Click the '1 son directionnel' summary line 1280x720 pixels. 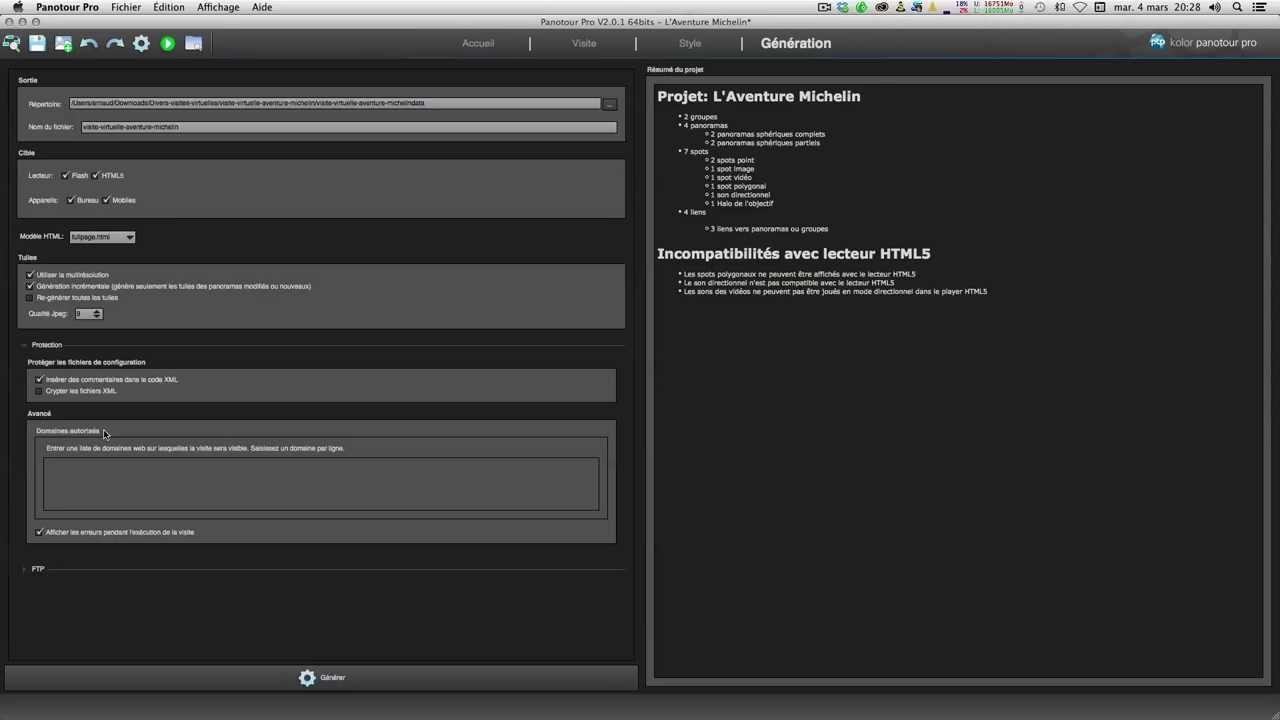click(740, 195)
